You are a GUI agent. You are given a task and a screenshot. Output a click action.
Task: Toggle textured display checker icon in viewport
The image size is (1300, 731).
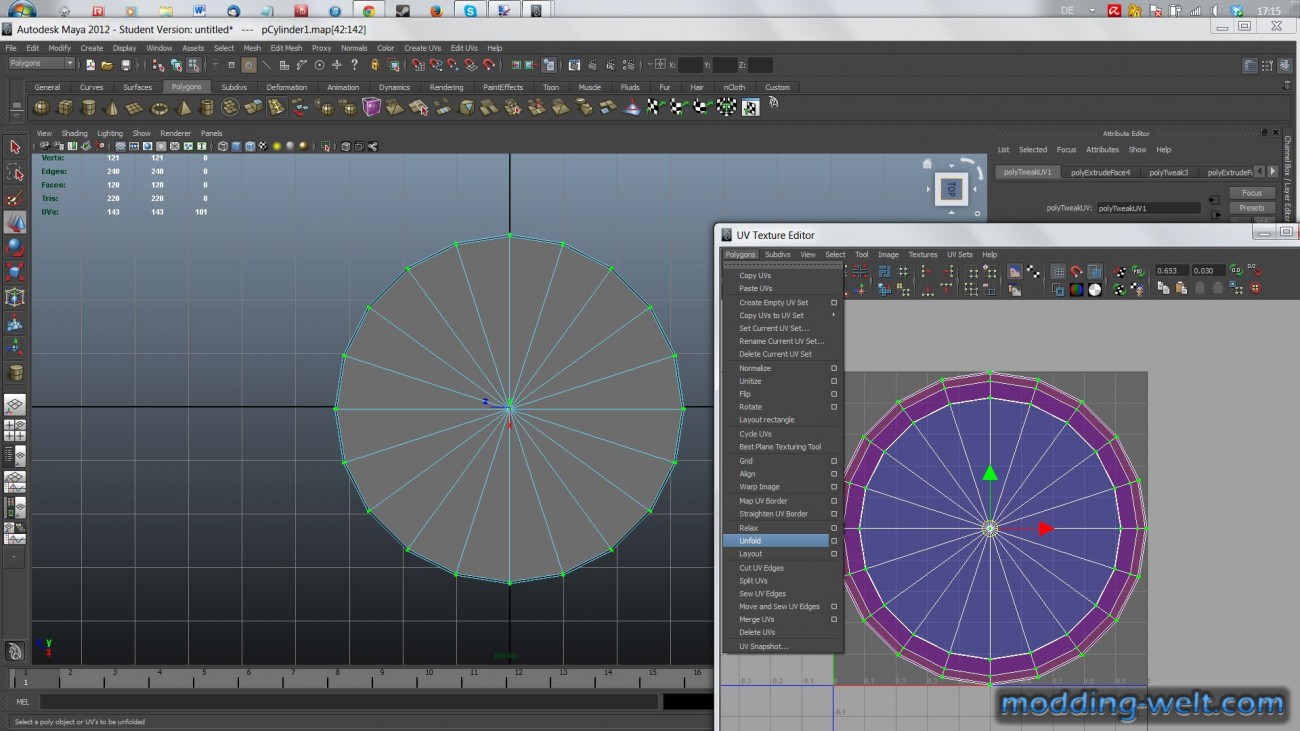click(x=263, y=146)
